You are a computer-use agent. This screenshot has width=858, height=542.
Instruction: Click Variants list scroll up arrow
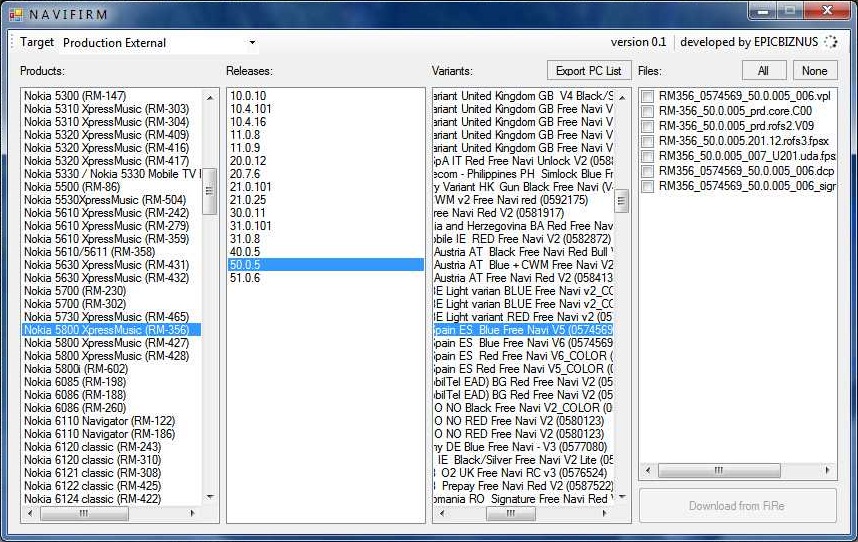click(622, 97)
